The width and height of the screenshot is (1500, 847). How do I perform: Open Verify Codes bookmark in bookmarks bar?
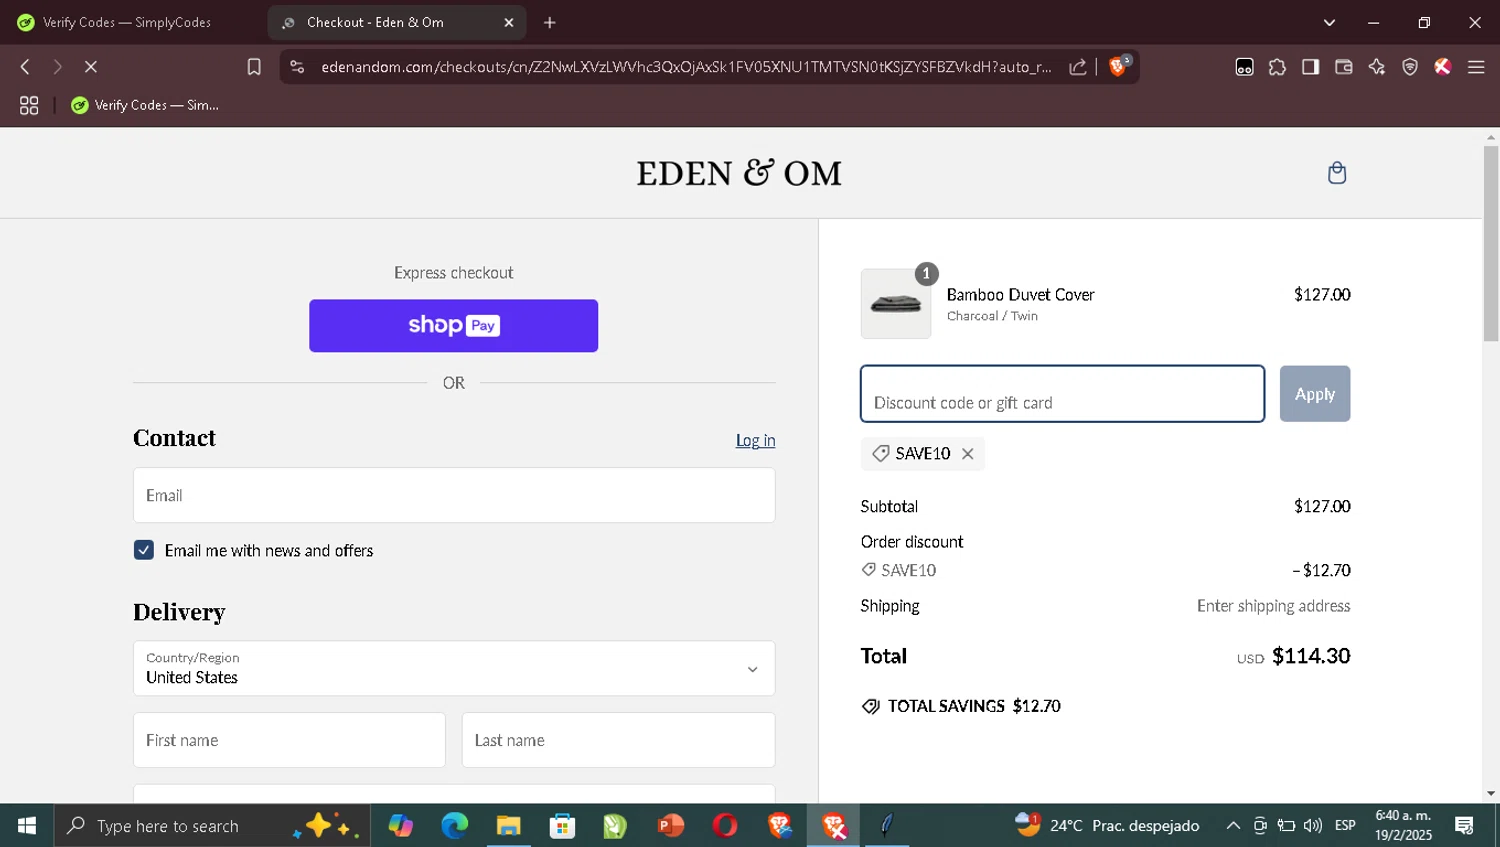145,105
